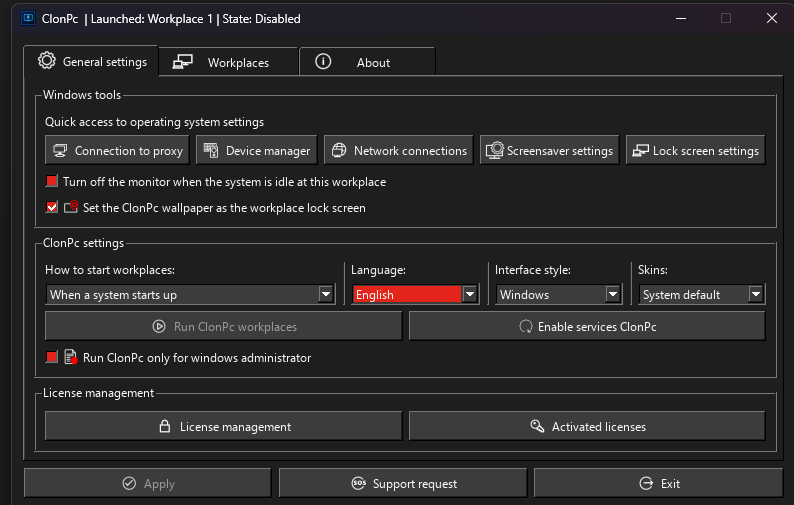
Task: Click the exit arrow icon in Exit button
Action: (x=646, y=483)
